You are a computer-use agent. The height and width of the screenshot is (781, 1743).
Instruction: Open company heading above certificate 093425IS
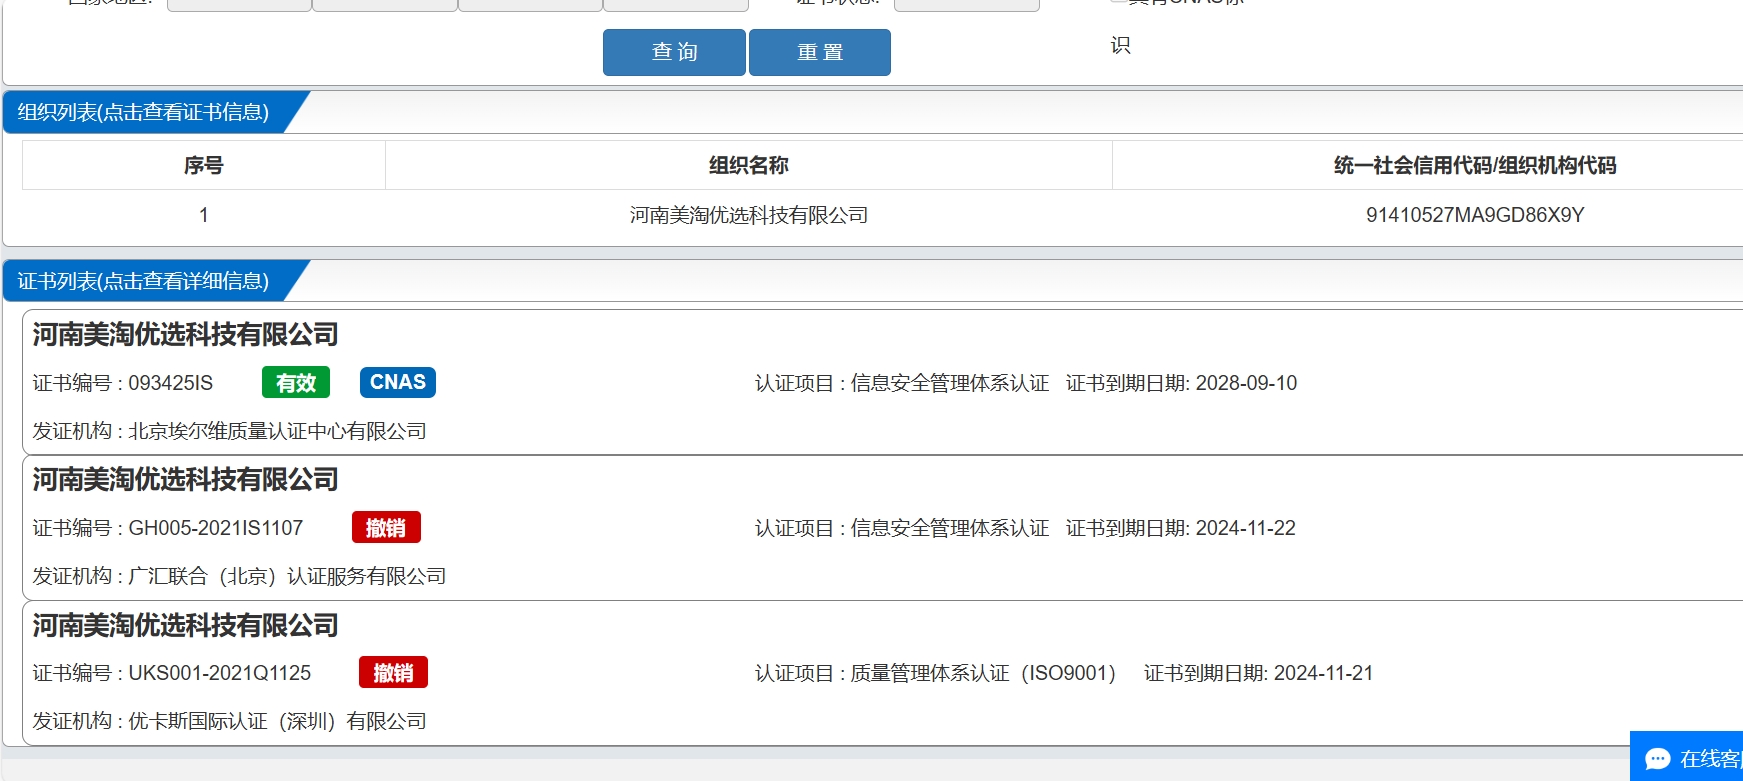pos(186,334)
